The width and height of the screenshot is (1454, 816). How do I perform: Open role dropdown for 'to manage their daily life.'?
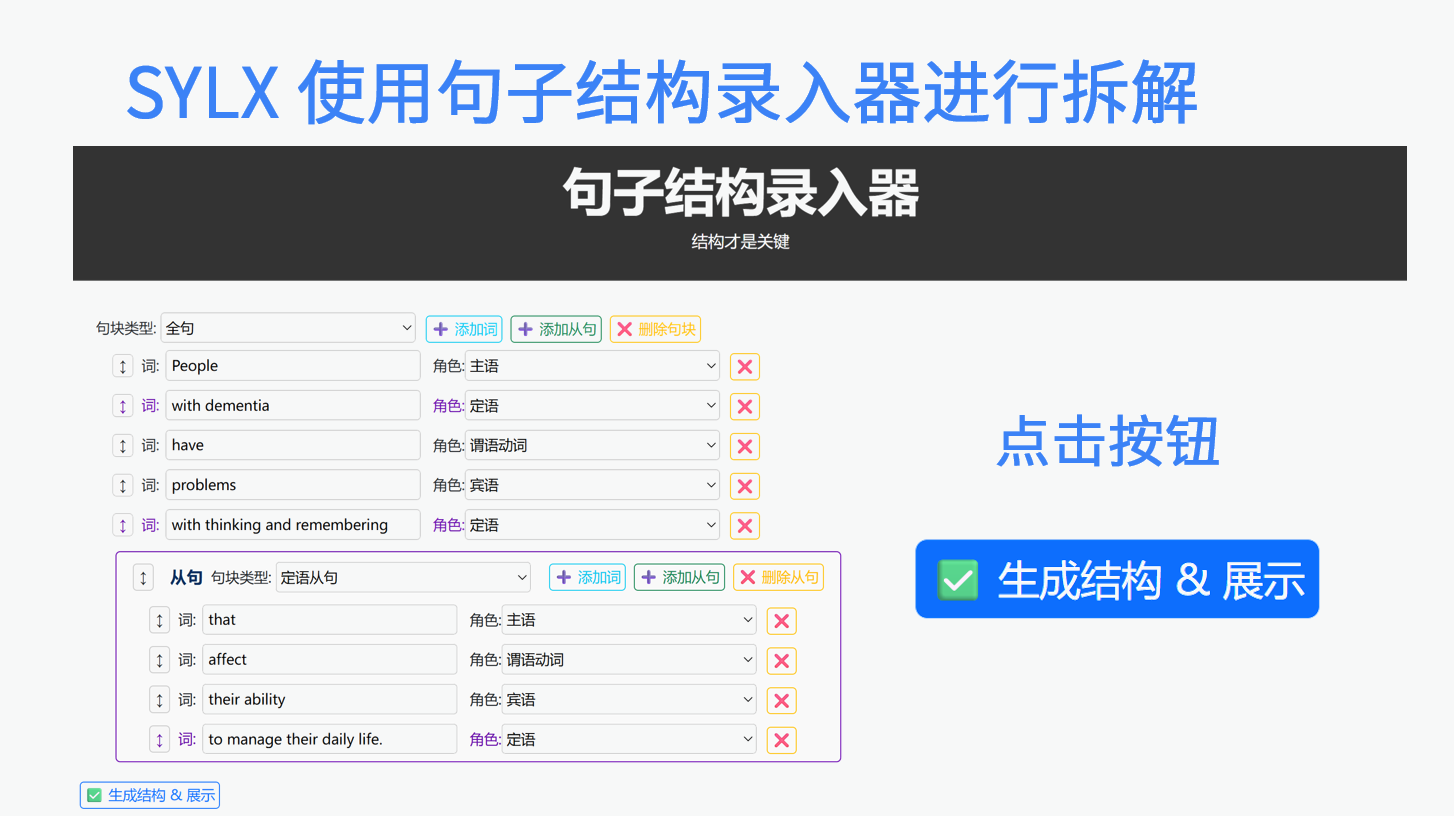click(x=629, y=740)
